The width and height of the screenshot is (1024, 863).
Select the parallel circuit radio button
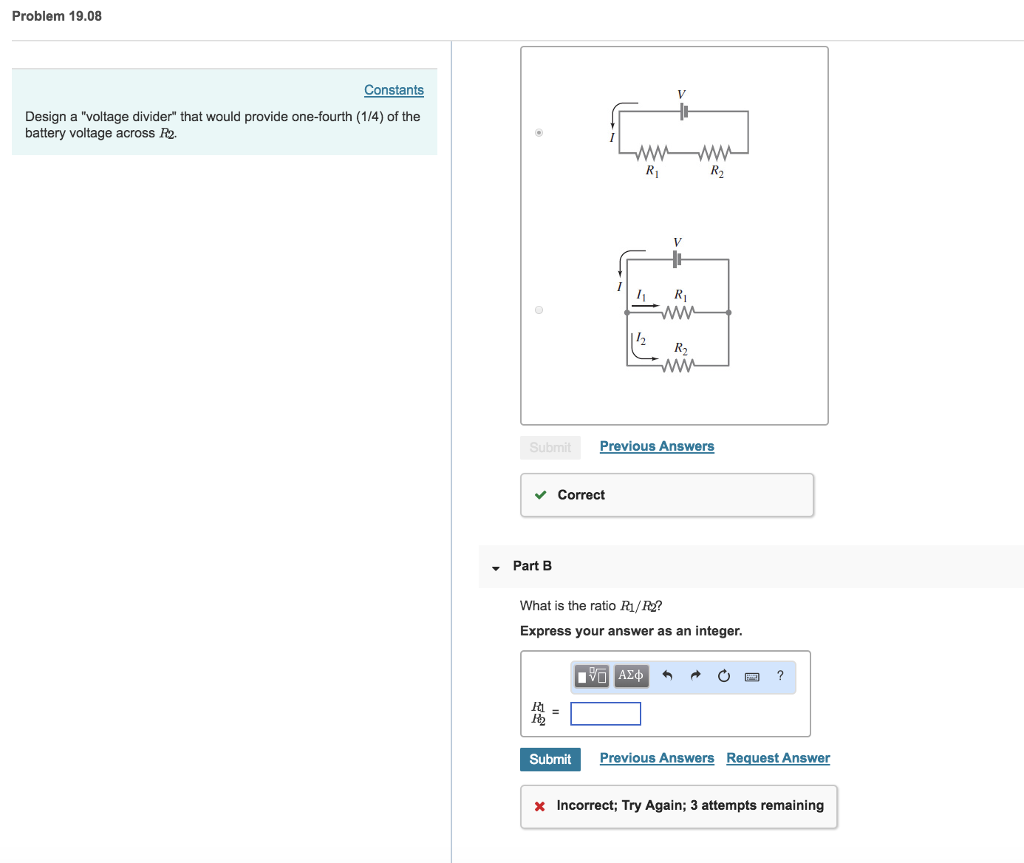pyautogui.click(x=538, y=310)
